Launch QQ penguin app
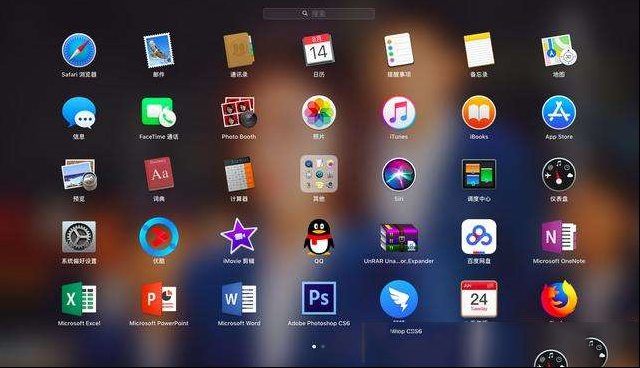 click(319, 237)
